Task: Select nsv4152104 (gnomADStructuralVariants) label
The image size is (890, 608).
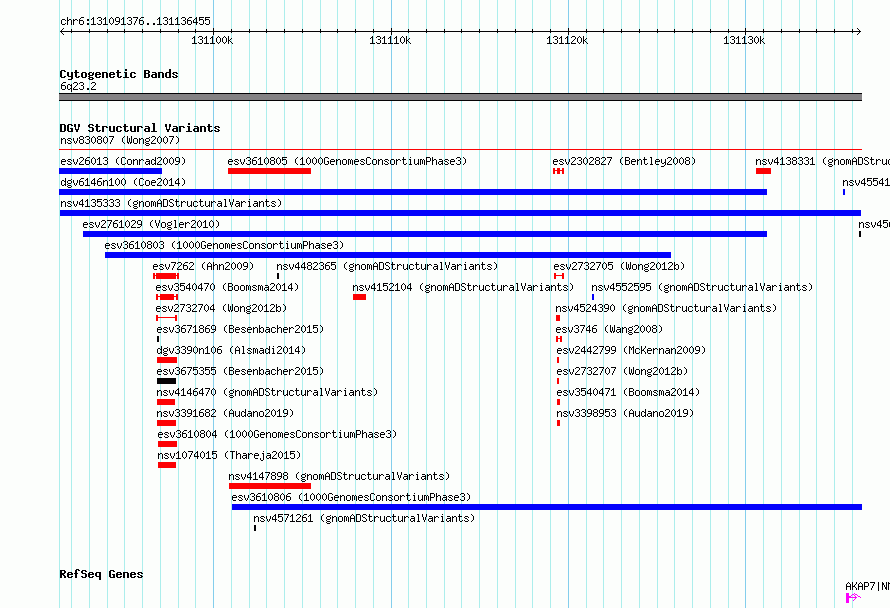Action: [463, 287]
